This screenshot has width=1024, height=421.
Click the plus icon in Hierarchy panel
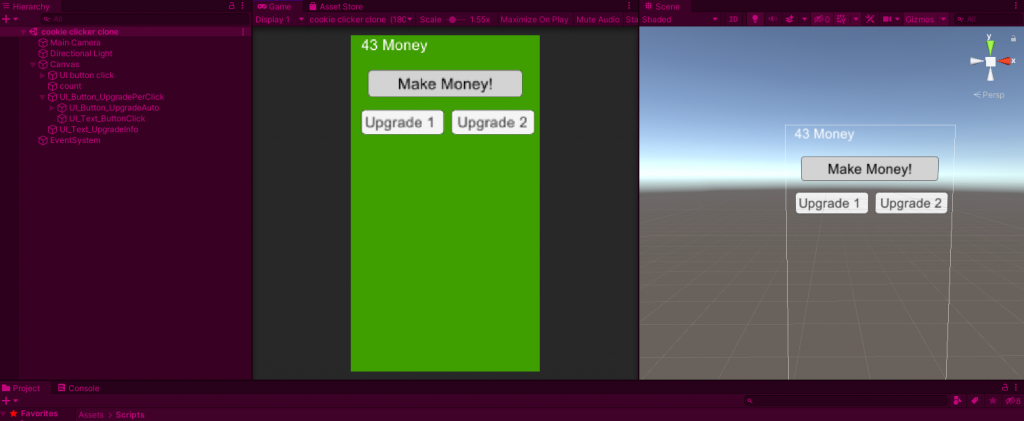[x=6, y=19]
